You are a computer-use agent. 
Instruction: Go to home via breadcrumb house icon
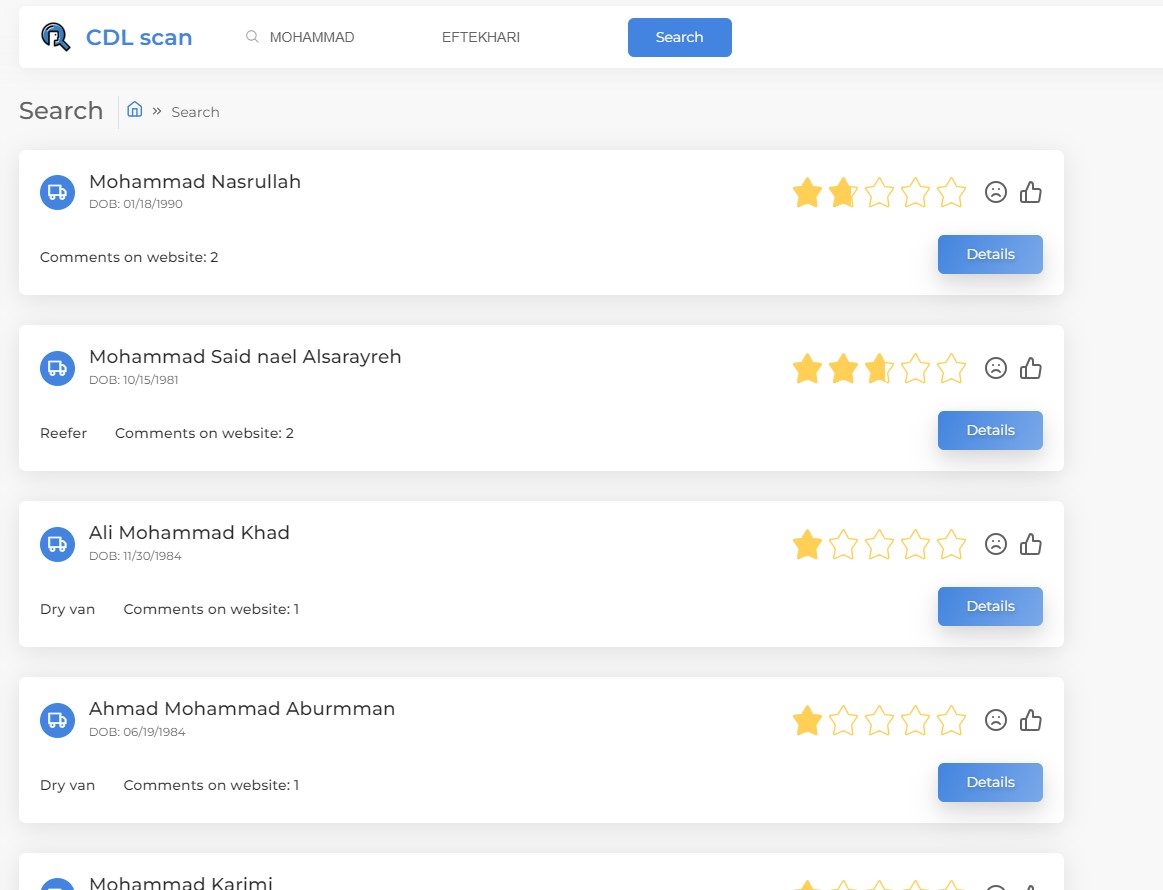point(135,110)
